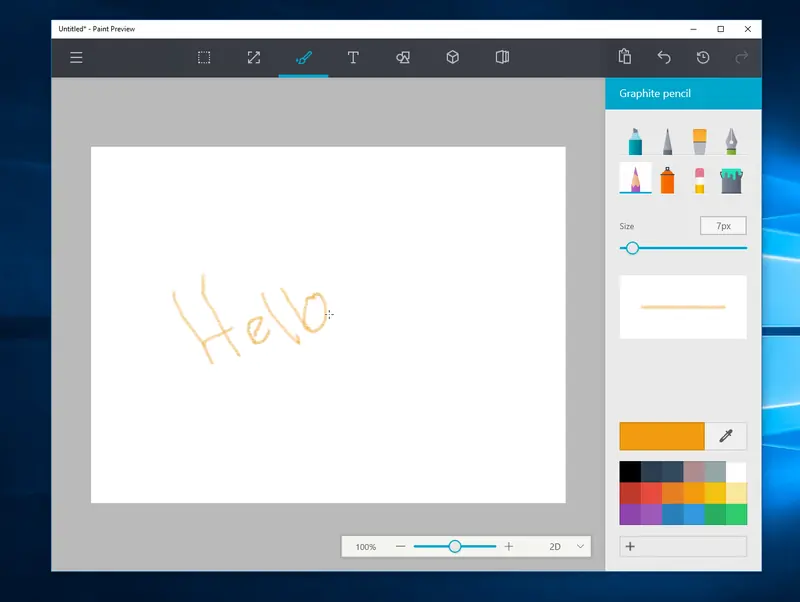
Task: Open the Stickers tool
Action: coord(402,57)
